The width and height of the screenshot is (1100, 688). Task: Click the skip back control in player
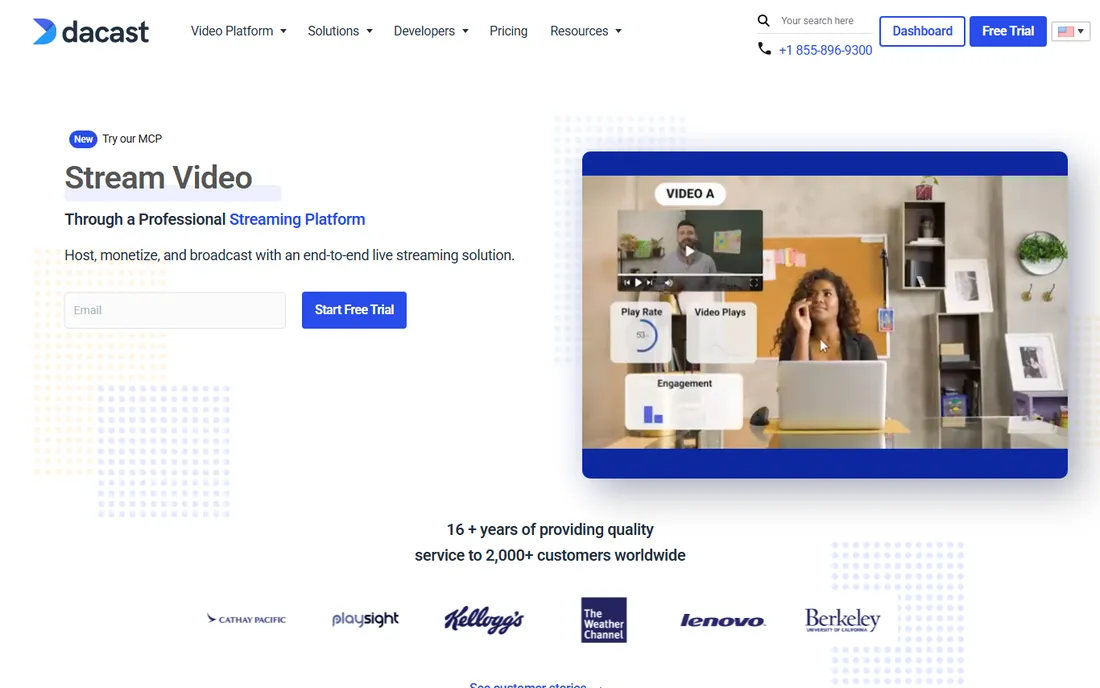coord(627,283)
